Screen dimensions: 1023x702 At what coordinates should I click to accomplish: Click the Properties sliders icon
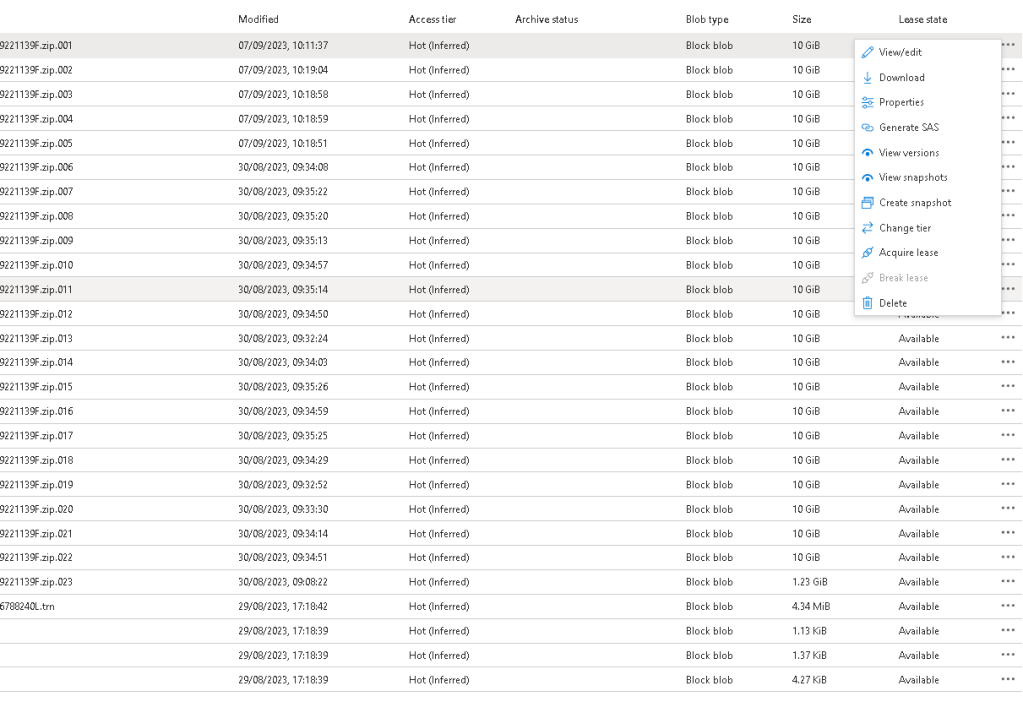pos(867,102)
